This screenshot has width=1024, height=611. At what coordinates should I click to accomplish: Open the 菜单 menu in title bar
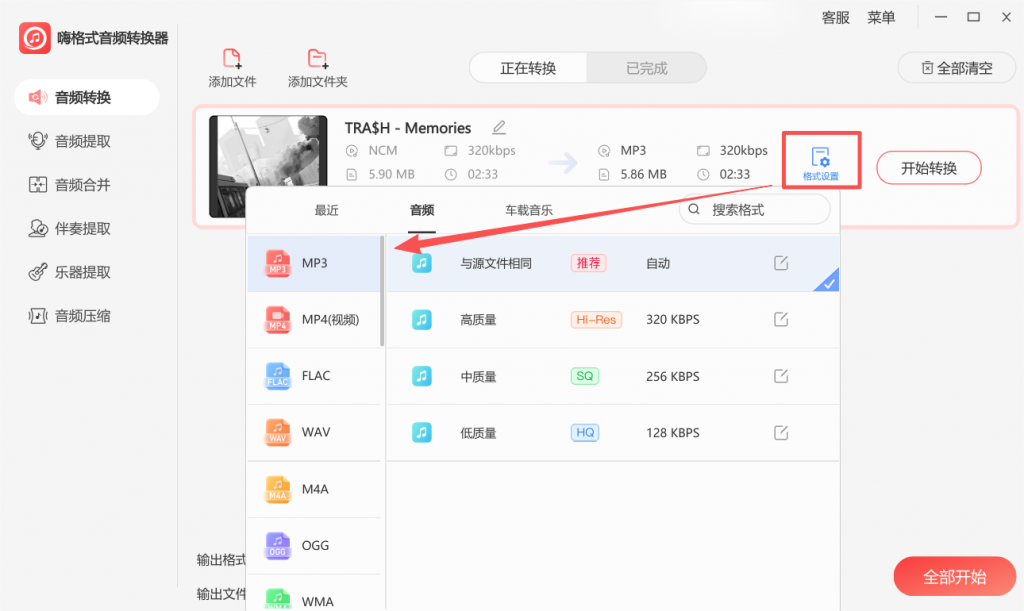click(x=881, y=17)
